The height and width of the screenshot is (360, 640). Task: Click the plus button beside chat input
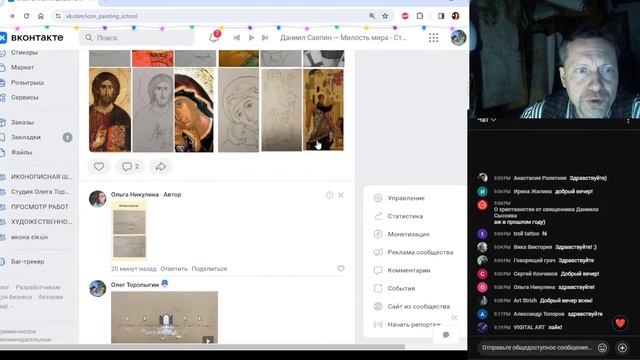622,348
